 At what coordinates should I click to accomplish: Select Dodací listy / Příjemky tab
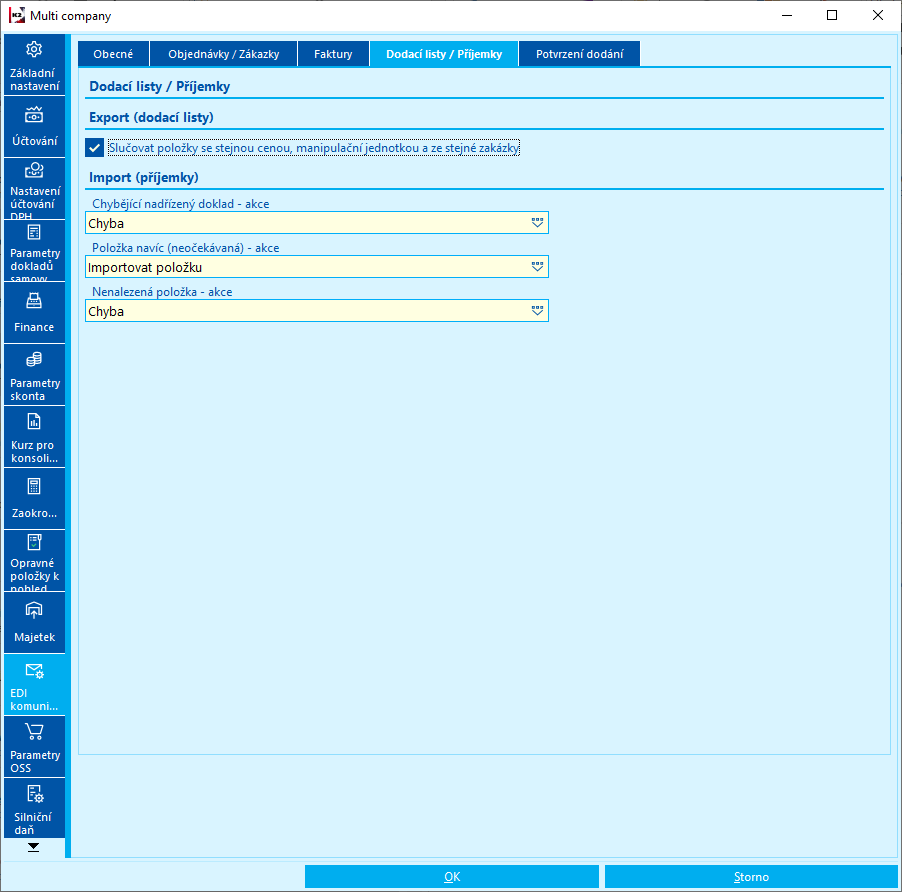(444, 54)
